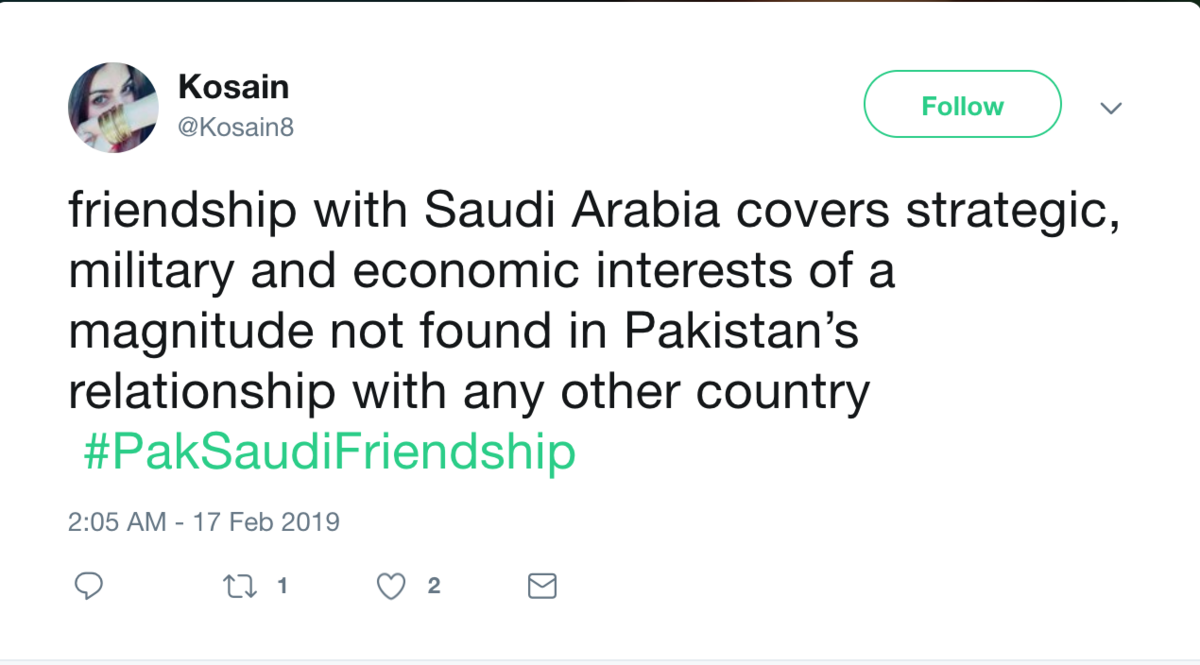
Task: Expand the chevron menu beside Follow
Action: 1111,107
